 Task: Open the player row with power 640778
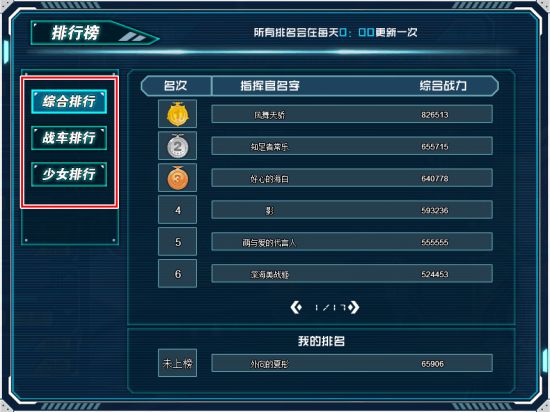[352, 178]
